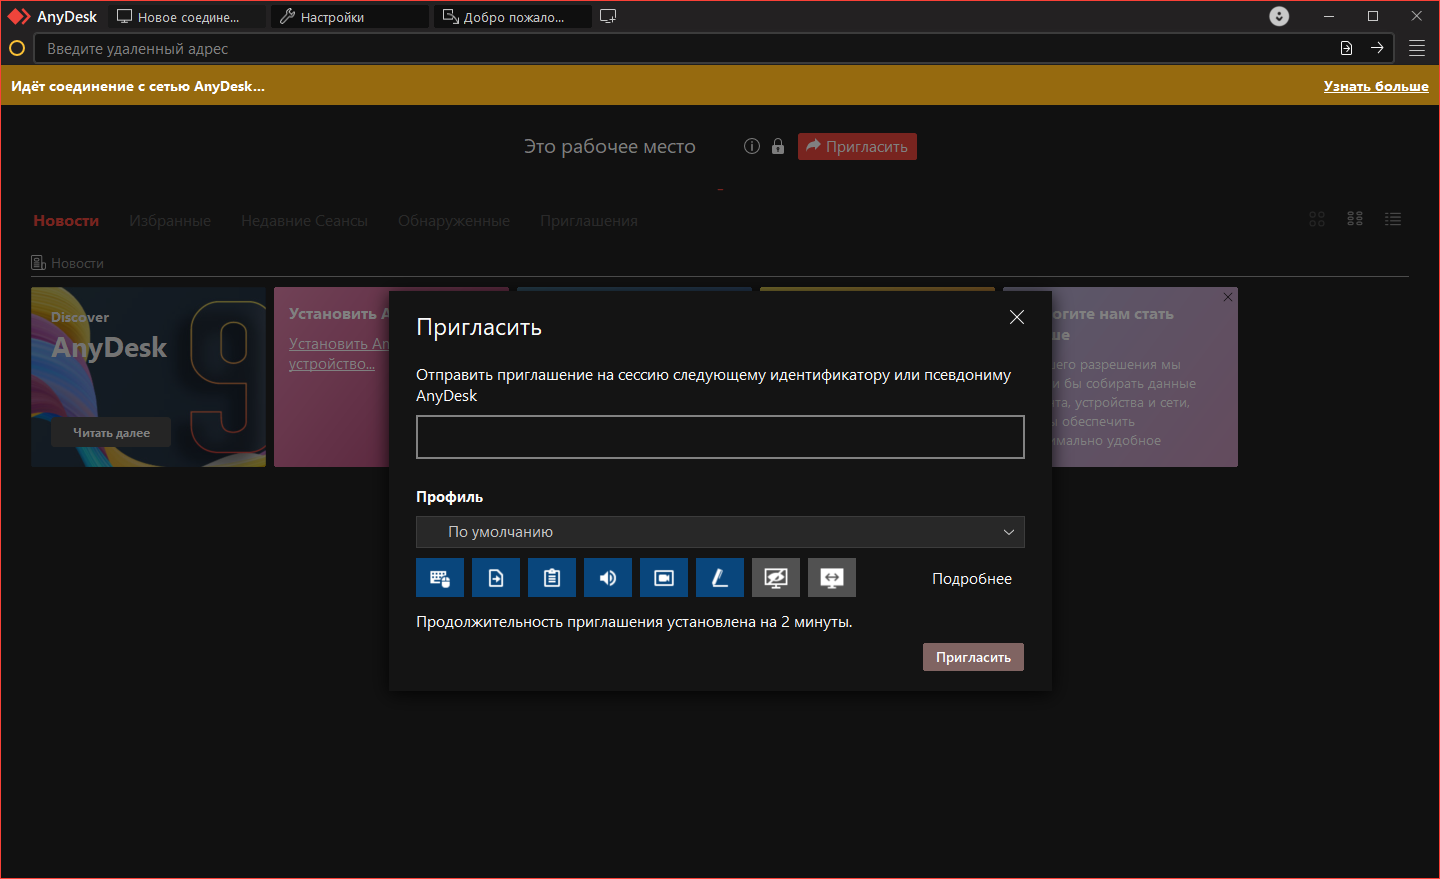The image size is (1440, 879).
Task: Click the file transfer icon in address bar
Action: (x=1346, y=48)
